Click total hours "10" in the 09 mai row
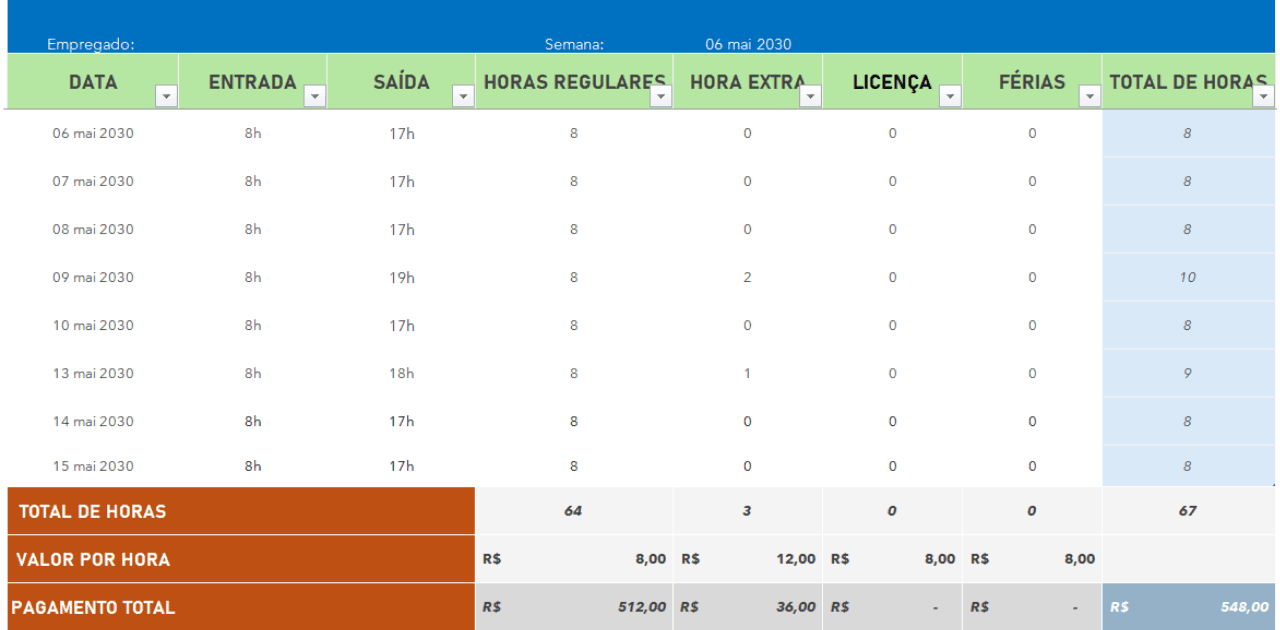Viewport: 1280px width, 630px height. pyautogui.click(x=1188, y=277)
